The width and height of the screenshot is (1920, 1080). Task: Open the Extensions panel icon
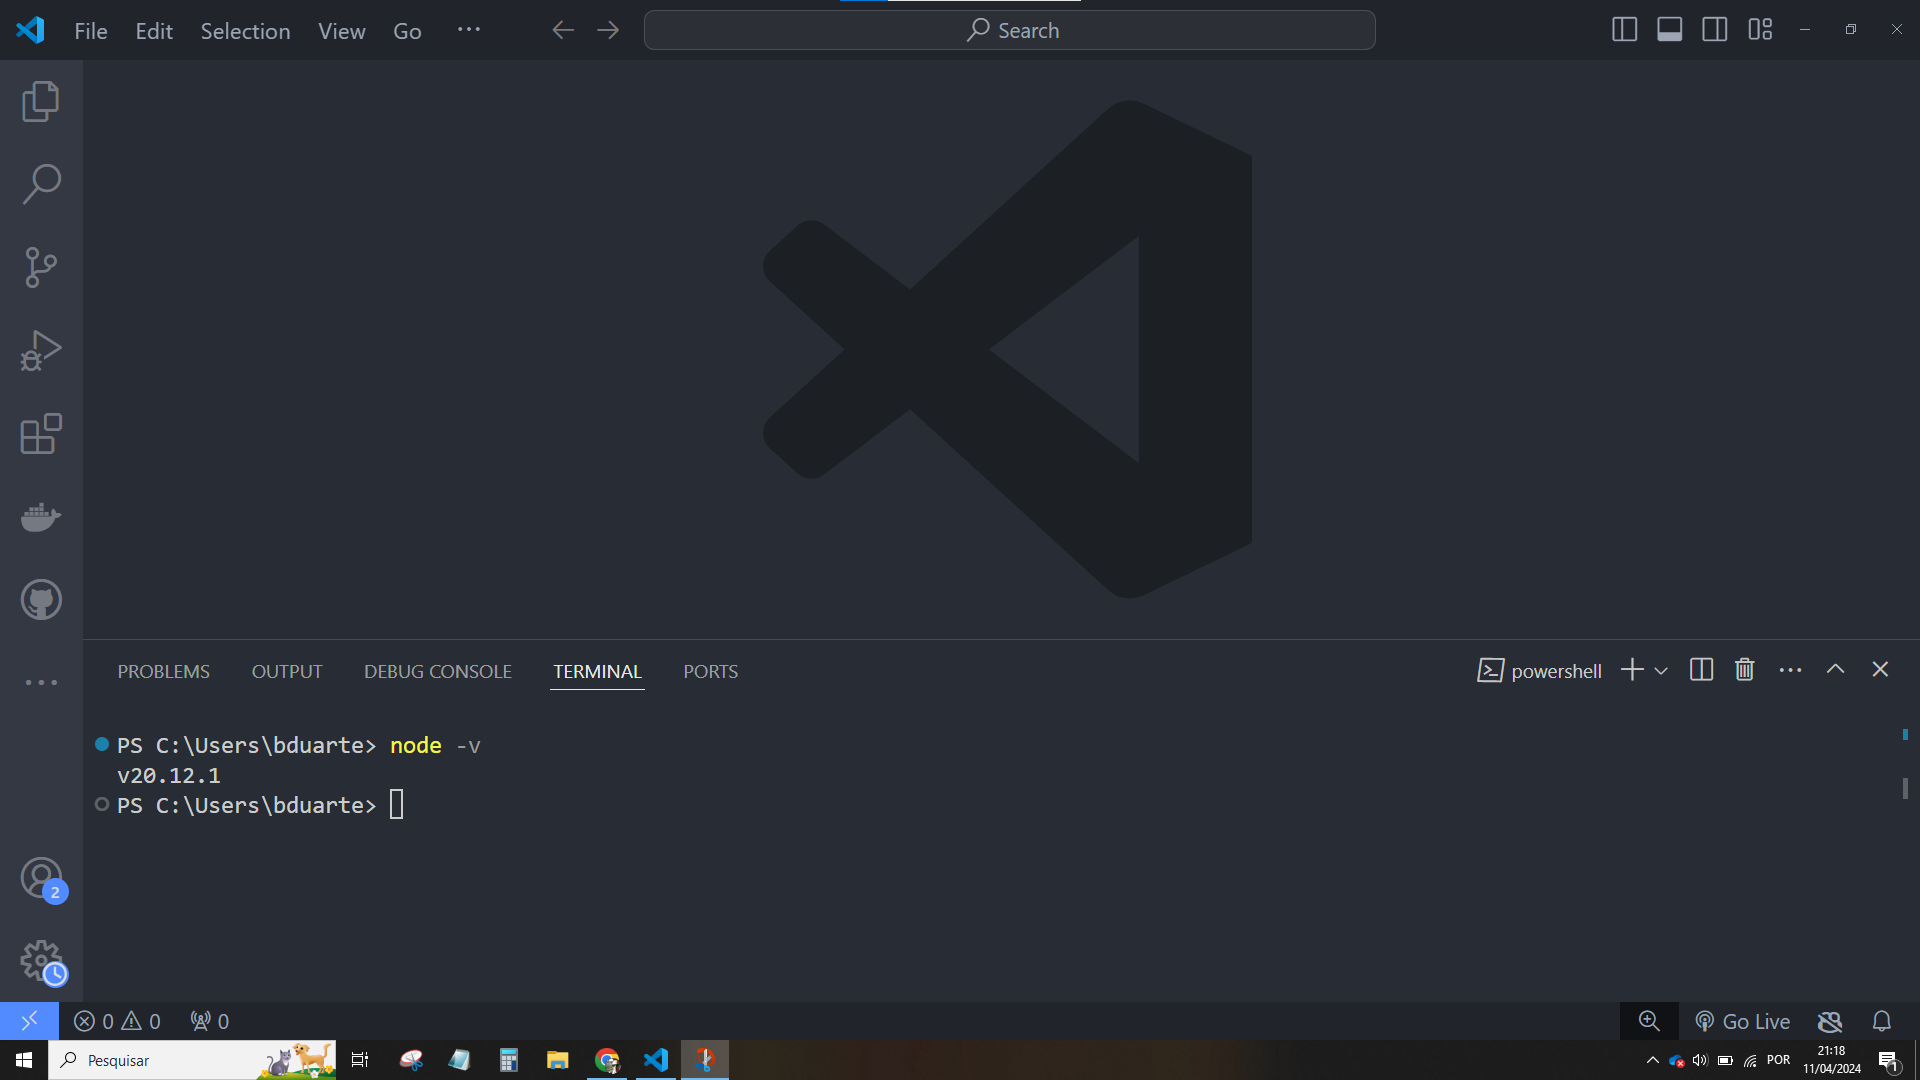[x=41, y=433]
